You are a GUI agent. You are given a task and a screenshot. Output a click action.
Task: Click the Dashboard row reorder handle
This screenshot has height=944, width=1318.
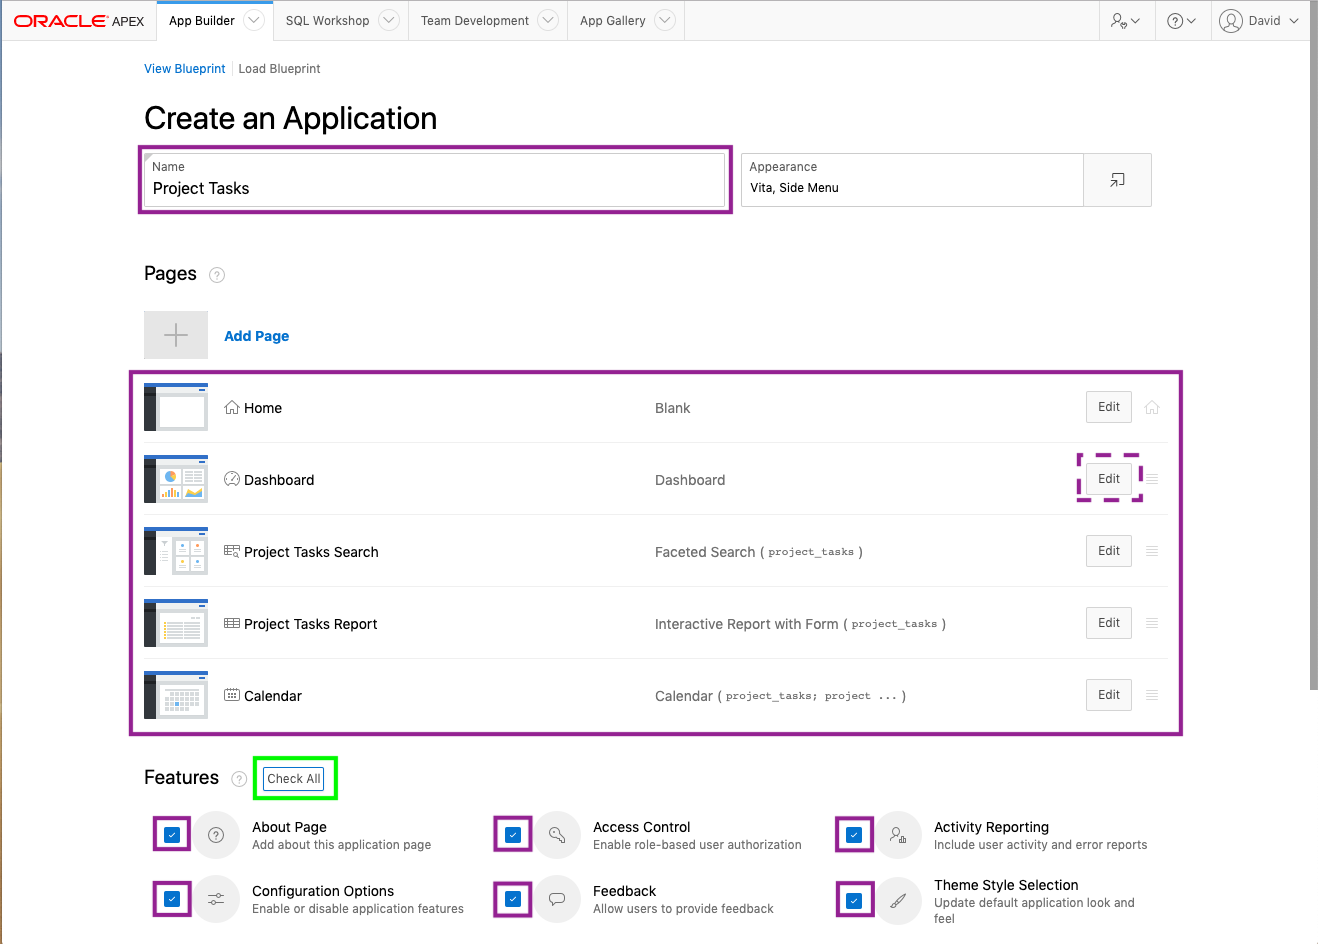click(x=1152, y=479)
